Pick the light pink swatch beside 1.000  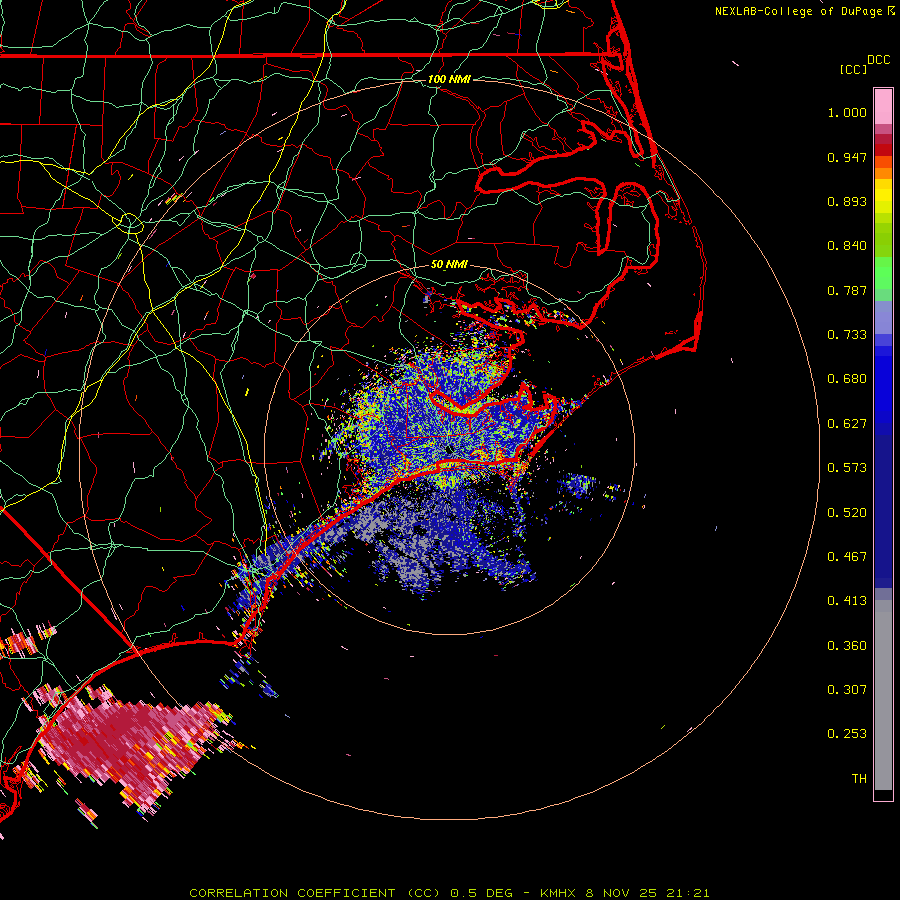pos(883,107)
